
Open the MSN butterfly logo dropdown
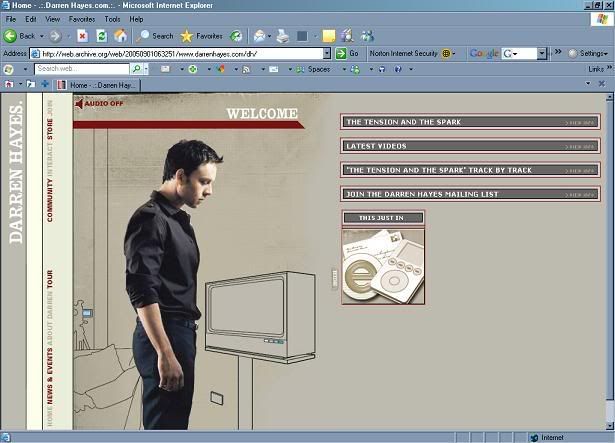(25, 69)
